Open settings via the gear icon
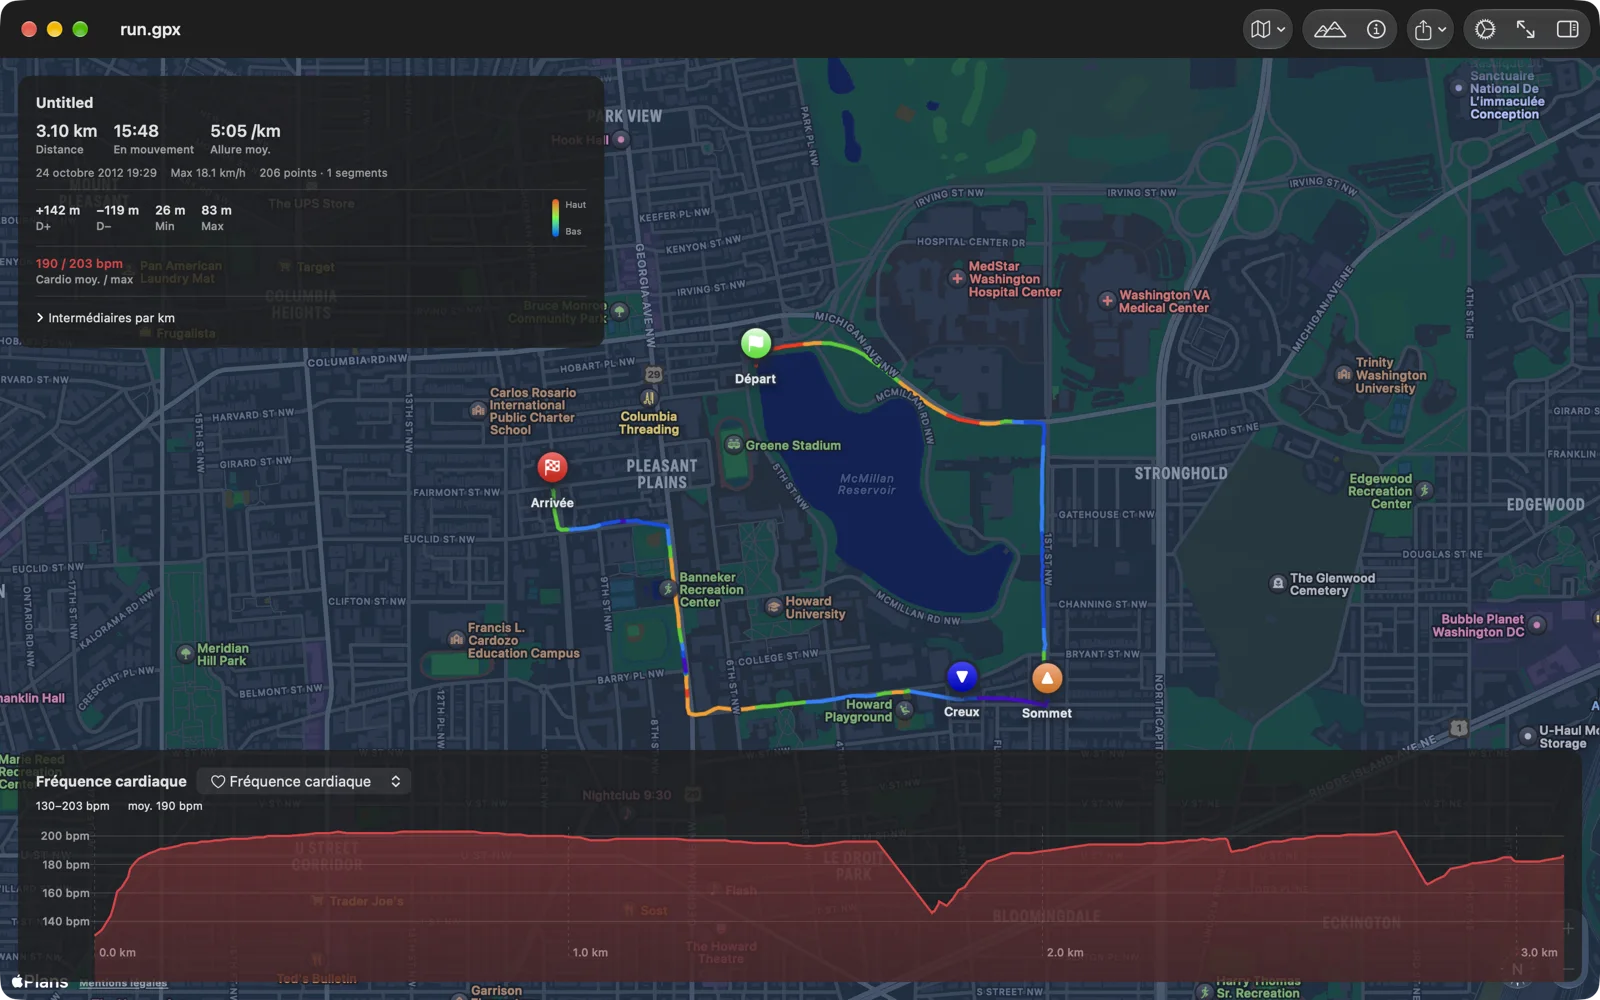Viewport: 1600px width, 1000px height. 1485,29
